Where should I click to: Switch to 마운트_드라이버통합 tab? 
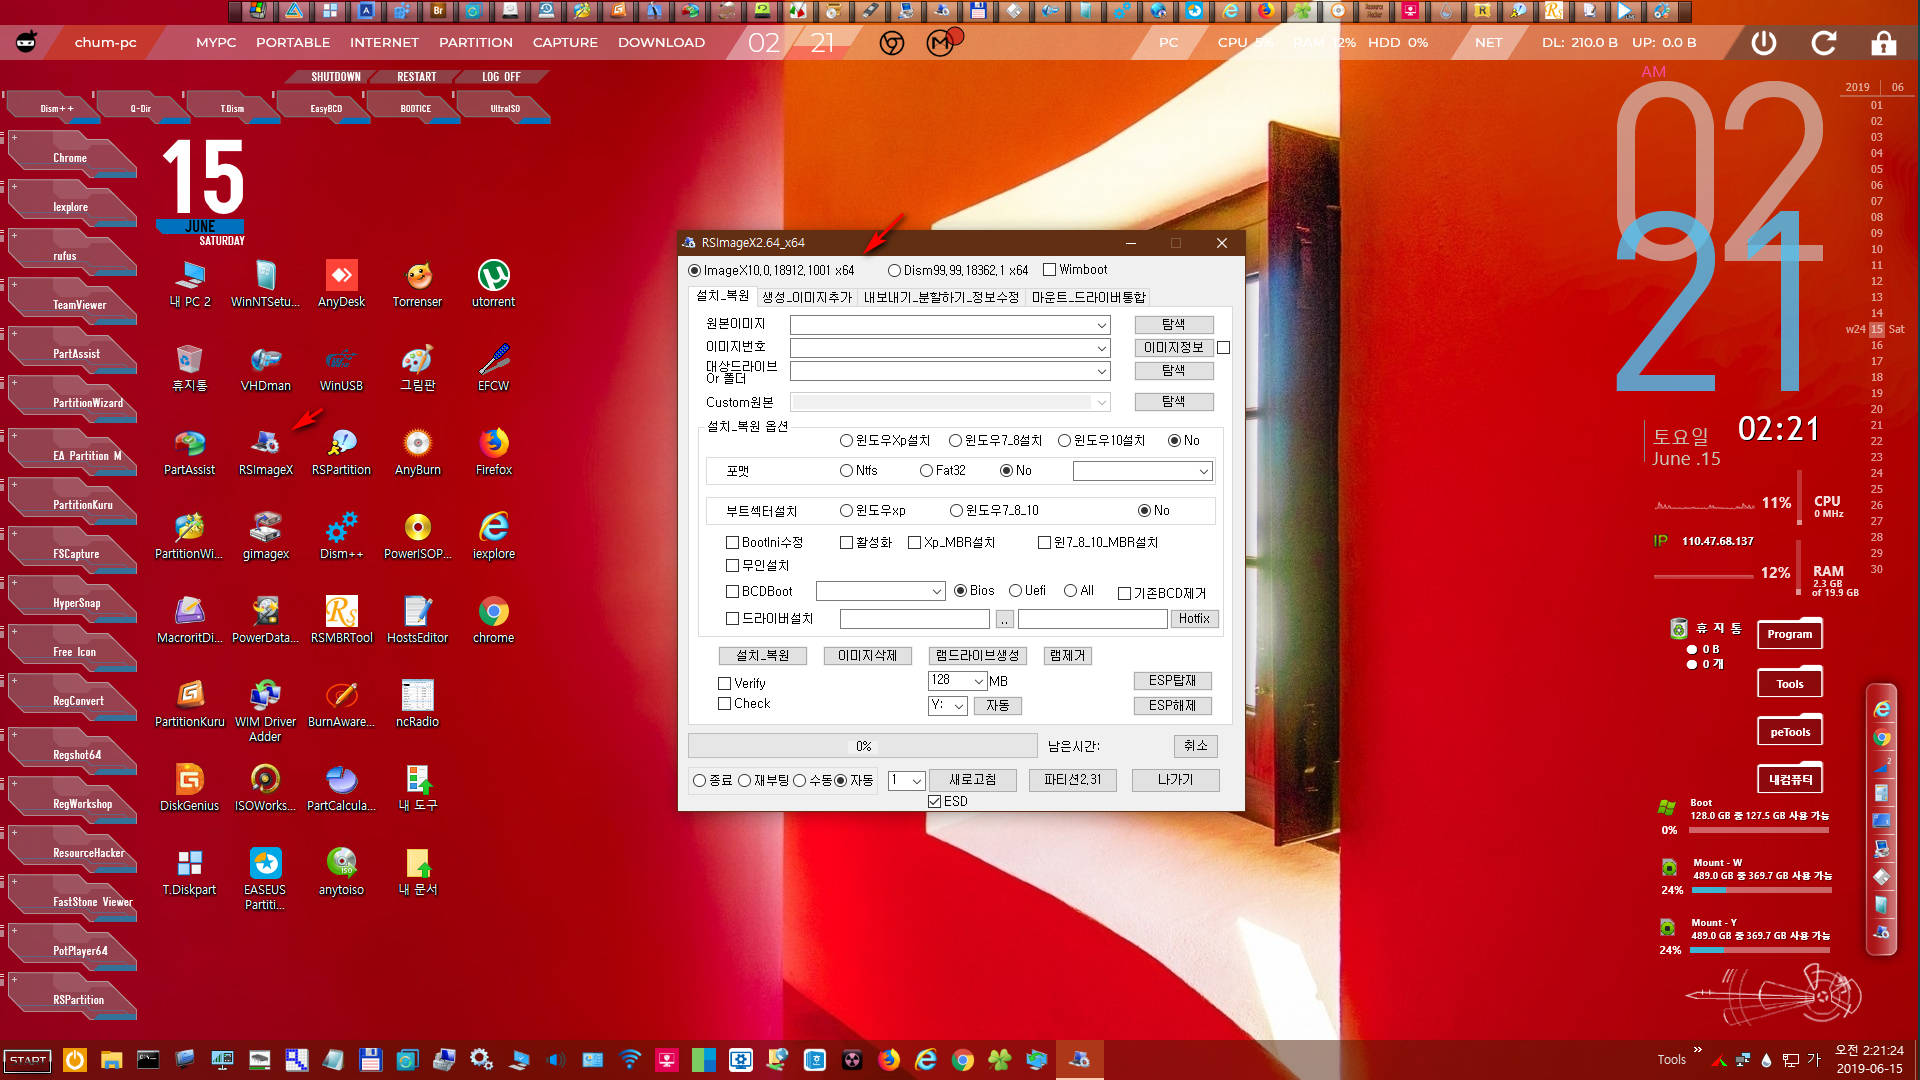coord(1088,298)
